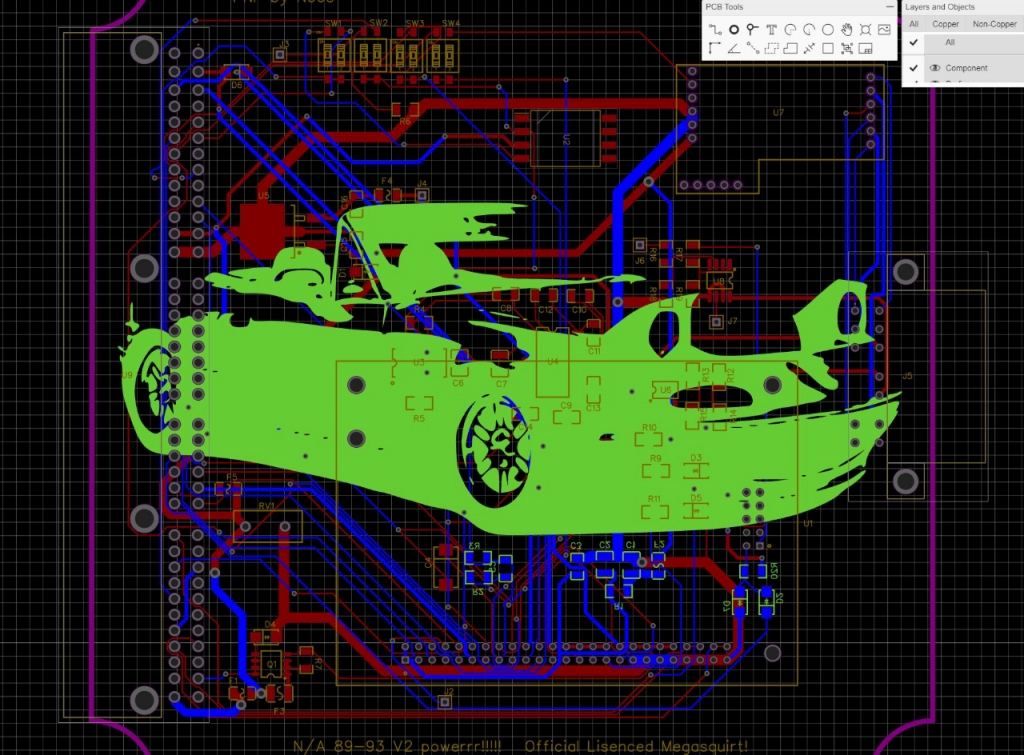Click the U7 component label
The width and height of the screenshot is (1024, 755).
(x=778, y=112)
